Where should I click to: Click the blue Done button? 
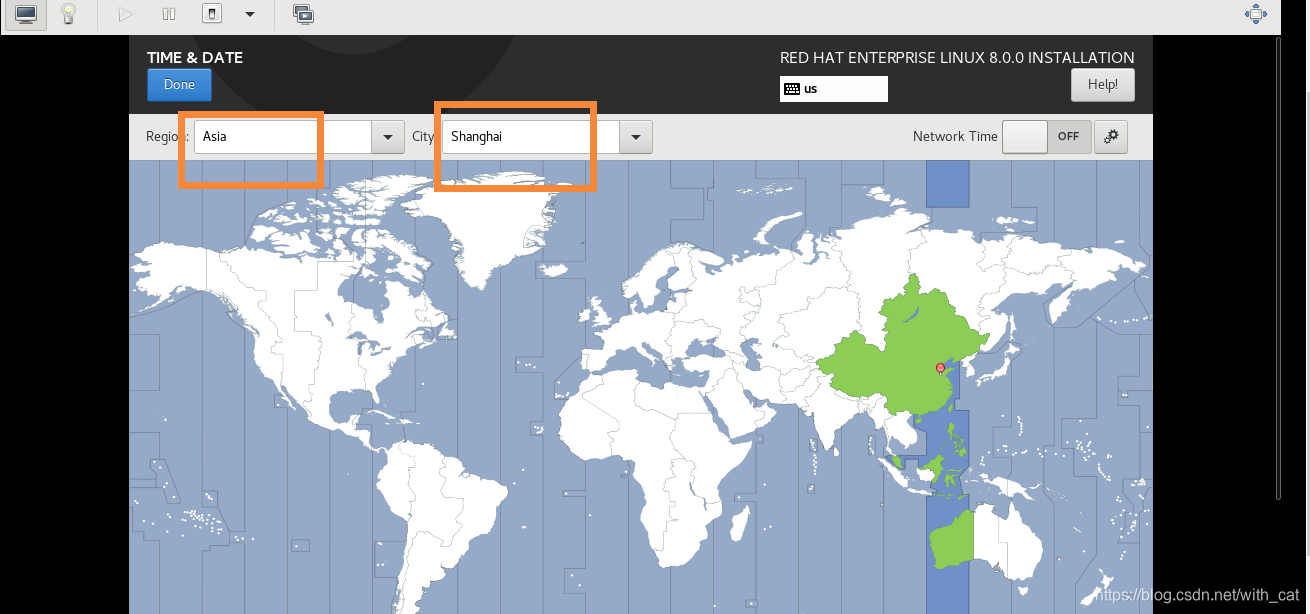(179, 85)
